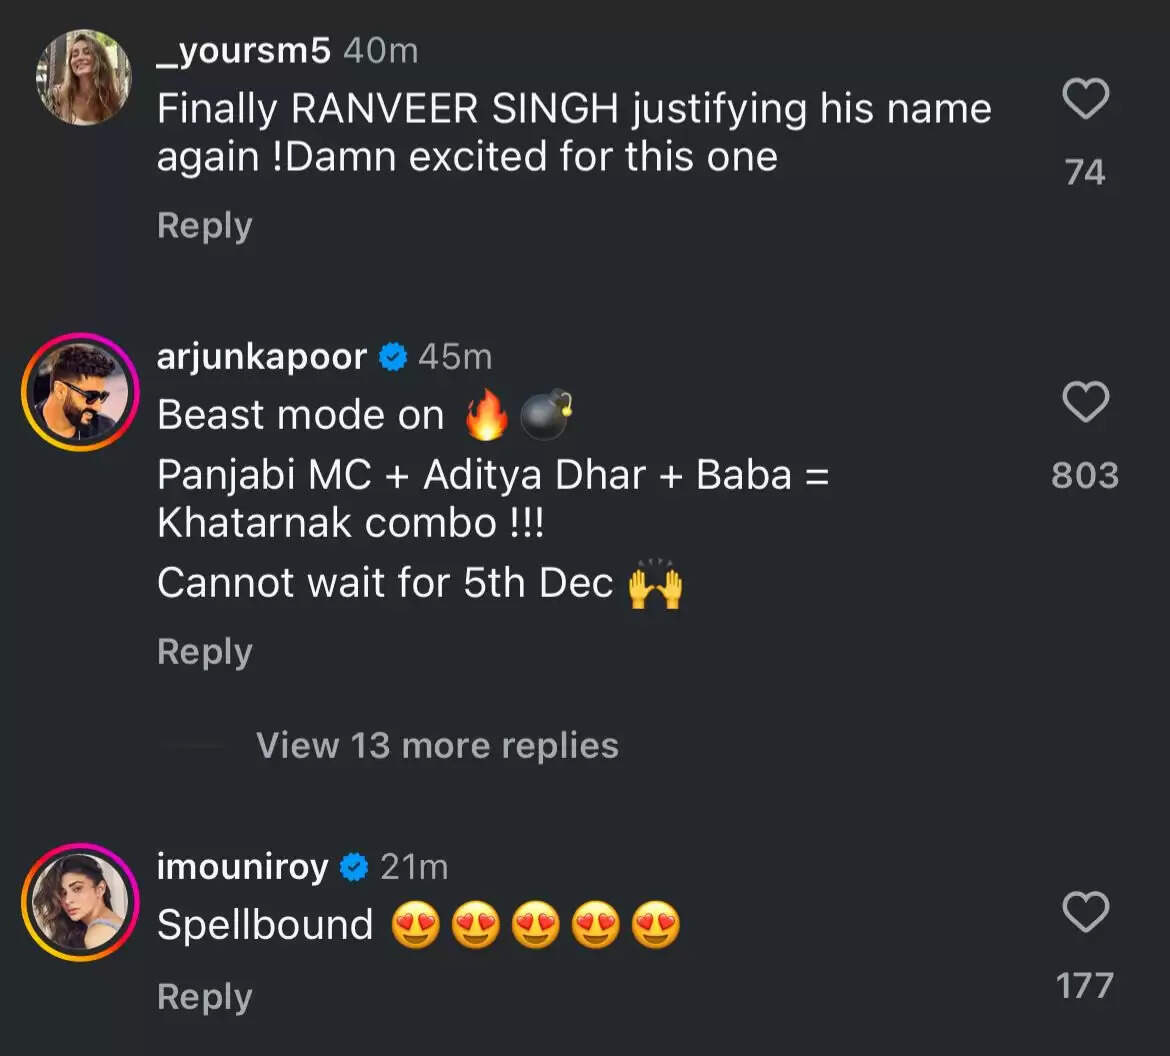1170x1056 pixels.
Task: Reply to imouniroy's Spellbound comment
Action: tap(204, 997)
